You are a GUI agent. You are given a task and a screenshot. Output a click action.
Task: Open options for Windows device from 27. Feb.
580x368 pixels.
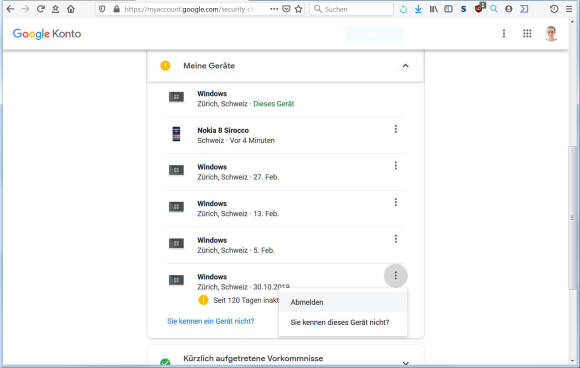click(396, 165)
